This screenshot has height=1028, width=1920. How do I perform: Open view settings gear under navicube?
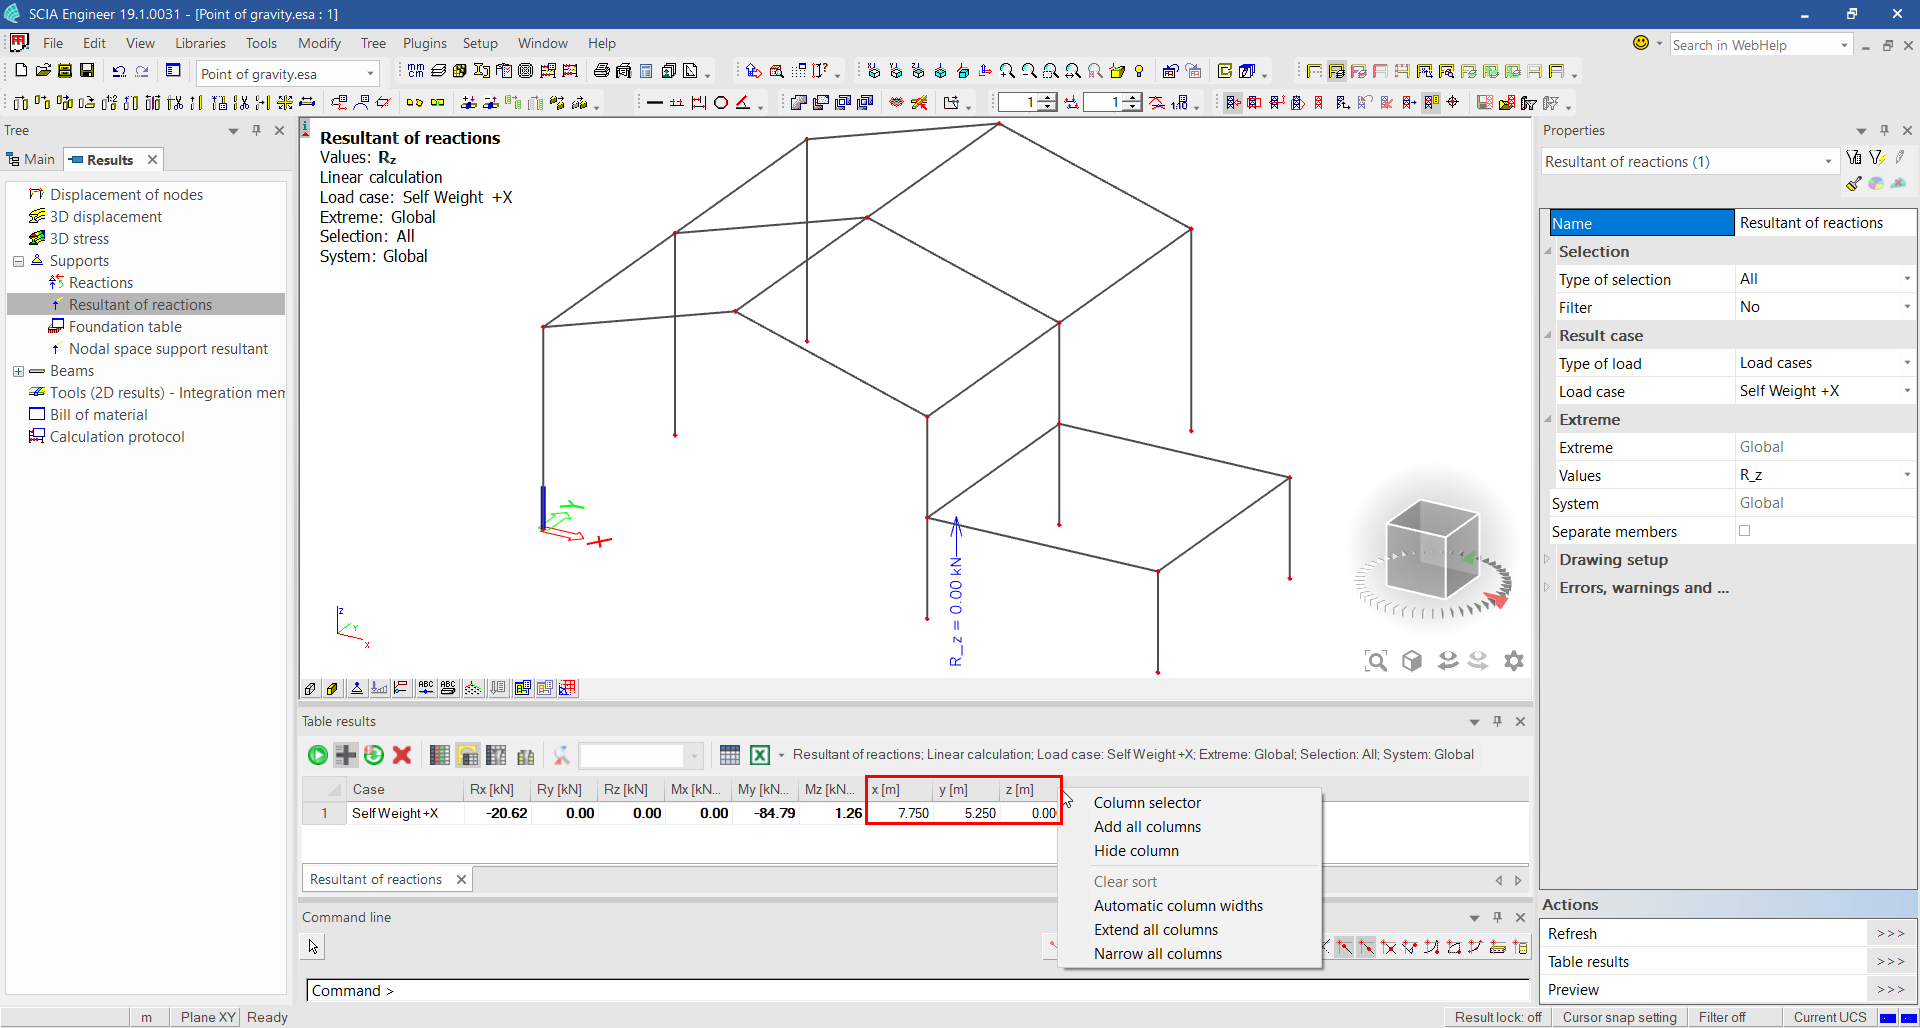[x=1514, y=661]
